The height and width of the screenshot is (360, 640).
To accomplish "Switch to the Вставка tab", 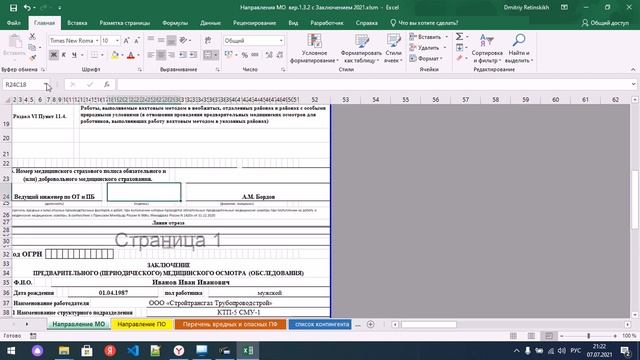I will point(77,23).
